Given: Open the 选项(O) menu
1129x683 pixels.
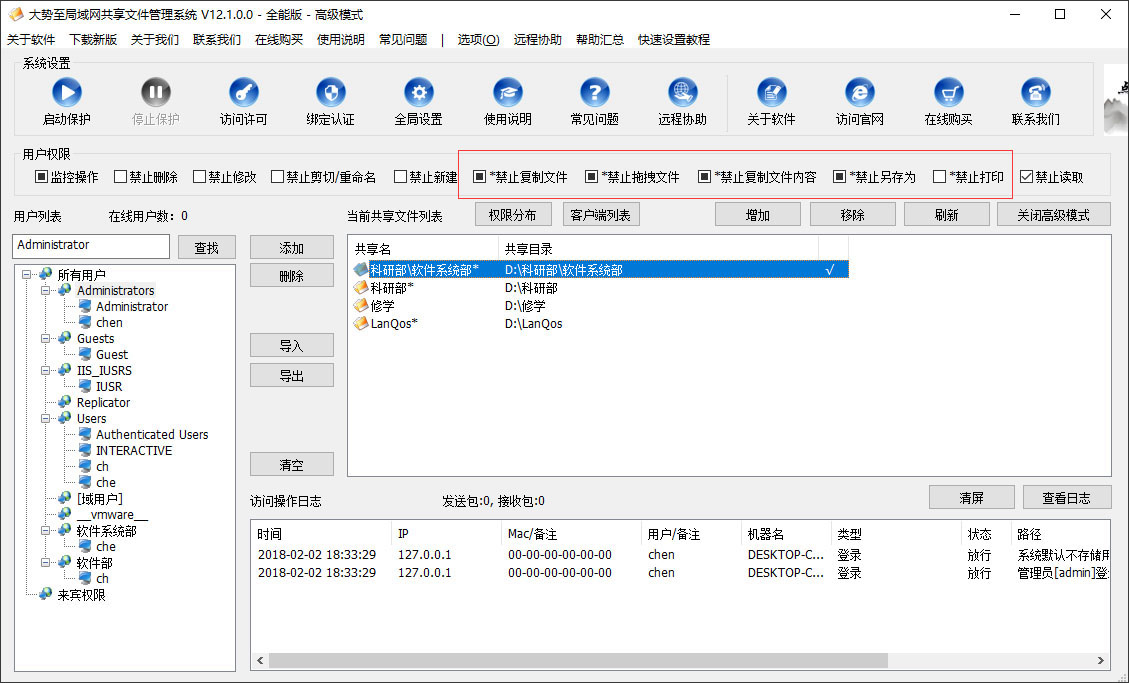Looking at the screenshot, I should [x=477, y=40].
